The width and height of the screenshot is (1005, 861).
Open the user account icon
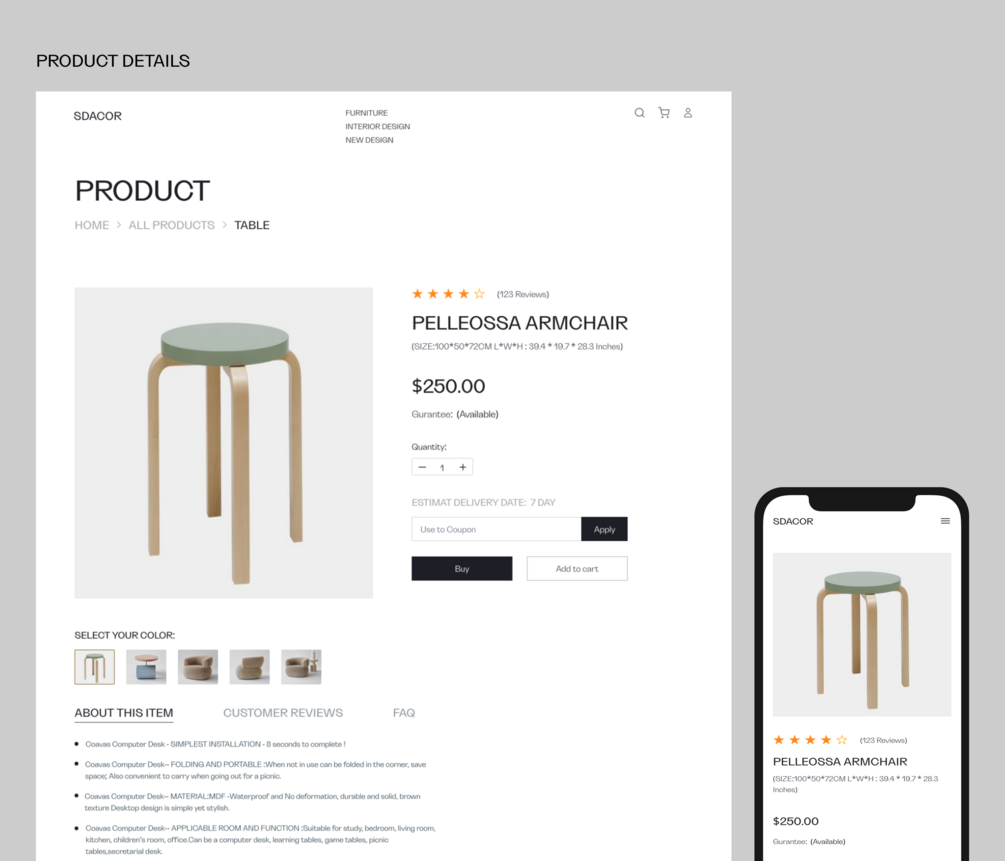click(688, 113)
